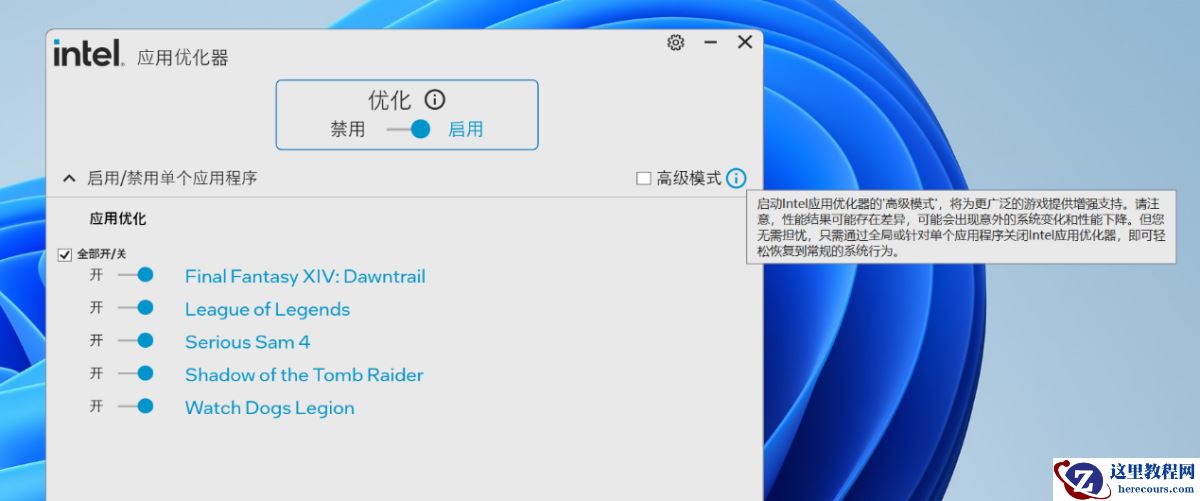Viewport: 1200px width, 501px height.
Task: Close the Intel 应用优化器 window
Action: tap(745, 42)
